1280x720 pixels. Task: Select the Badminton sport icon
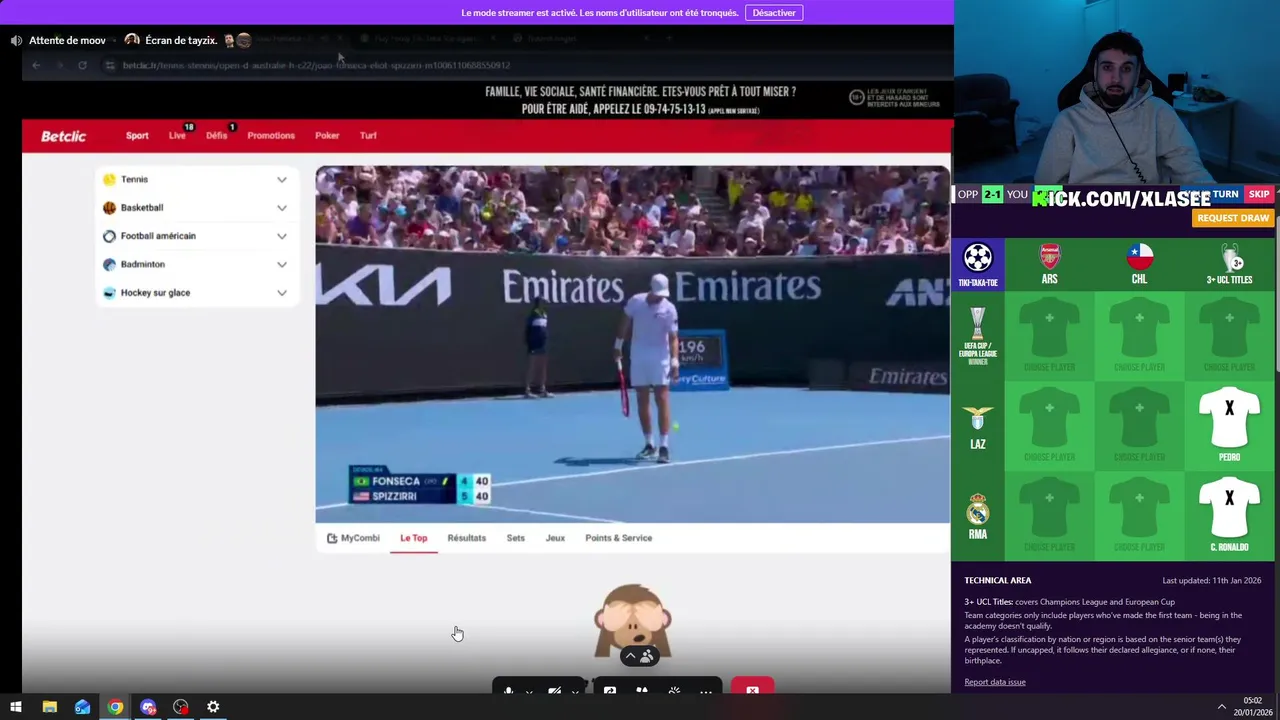109,264
